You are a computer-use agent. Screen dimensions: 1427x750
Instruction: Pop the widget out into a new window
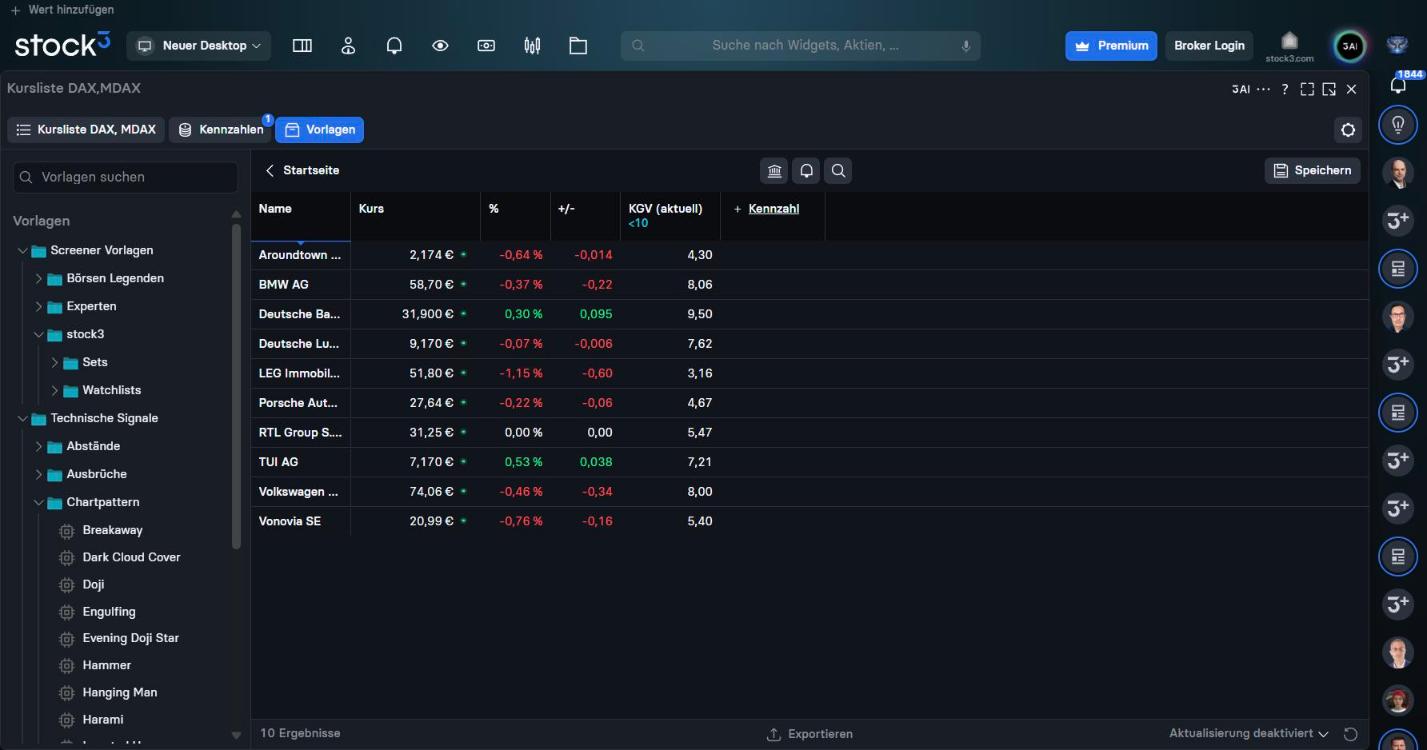coord(1329,89)
